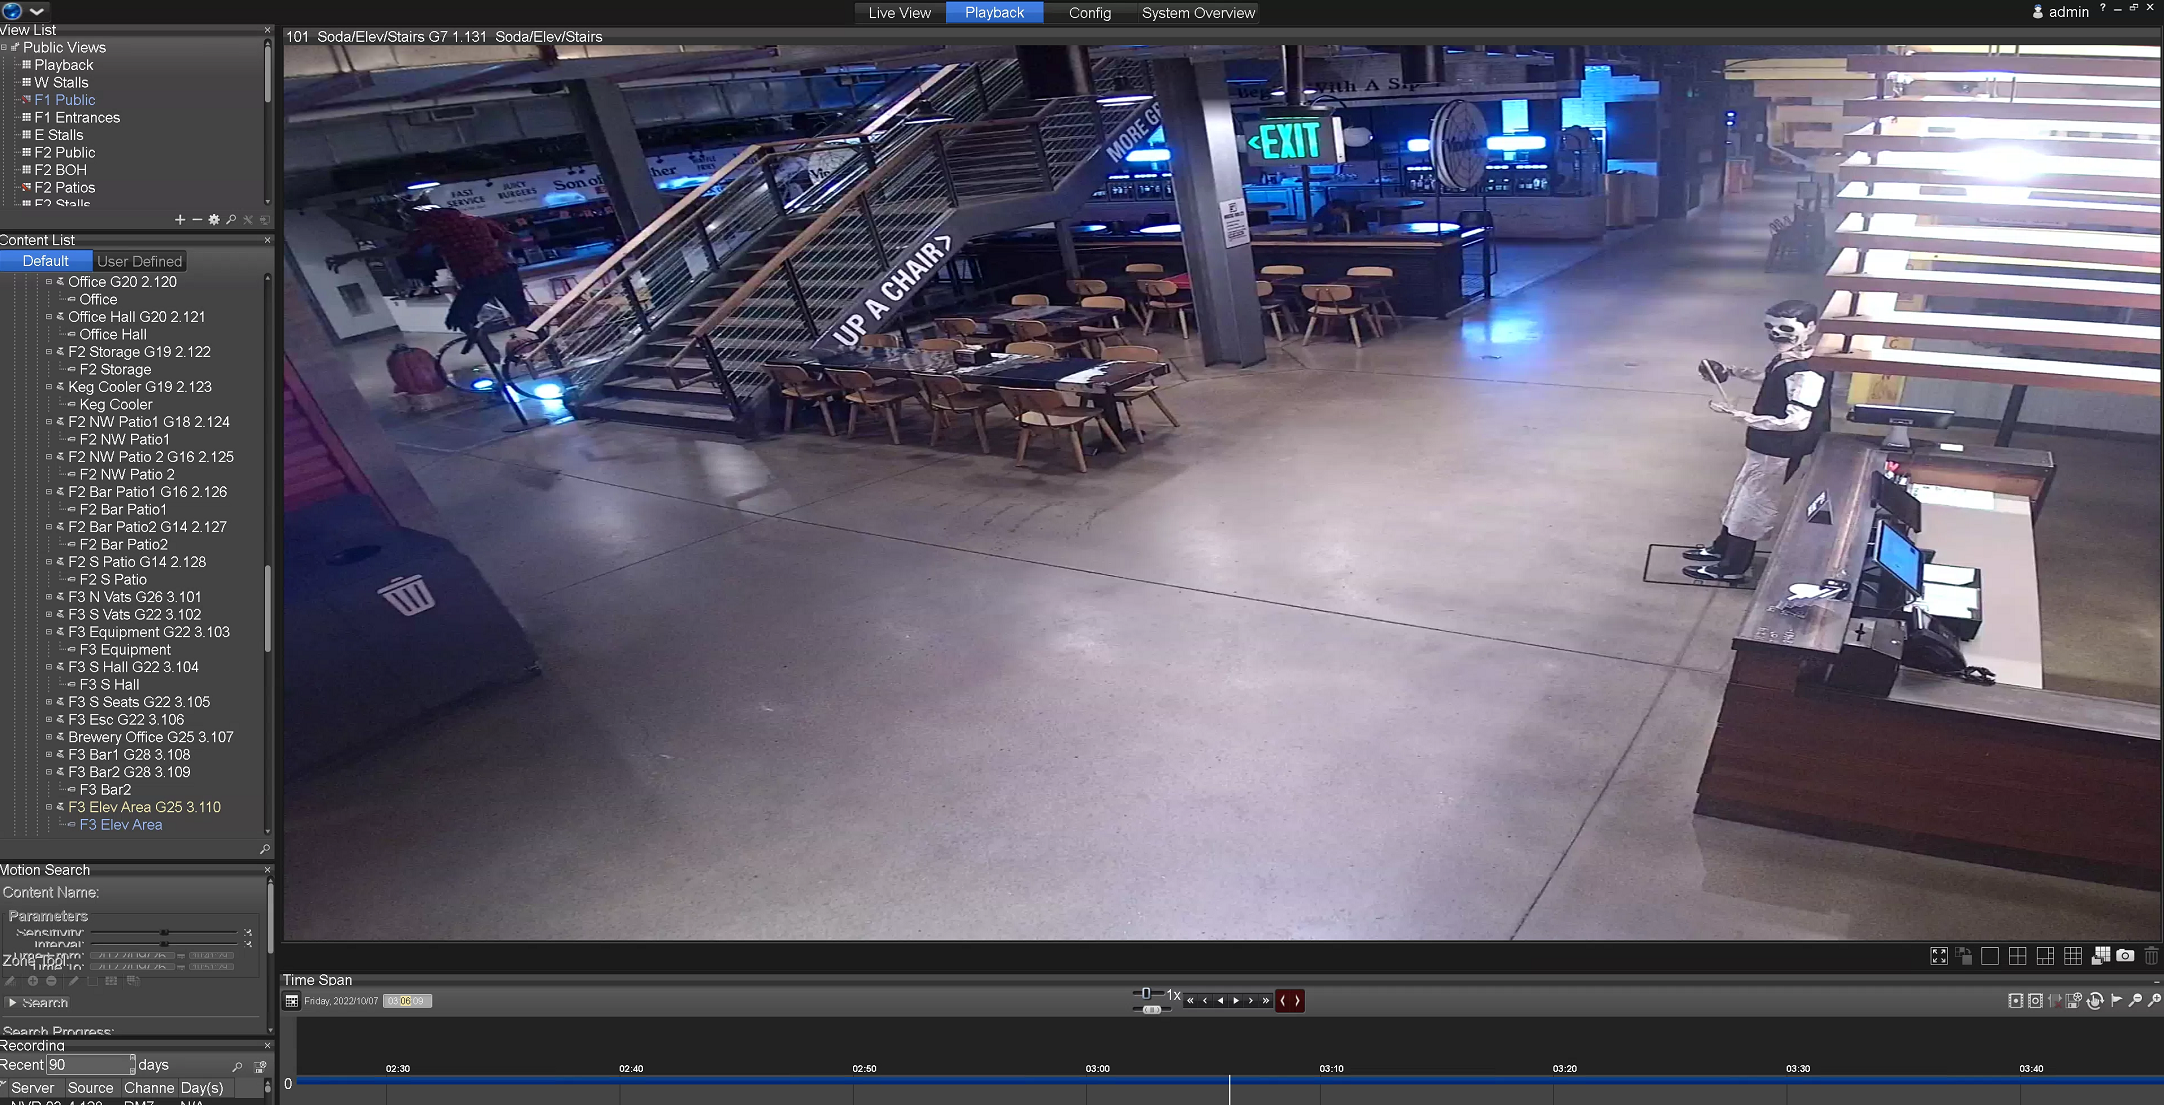The image size is (2164, 1105).
Task: Switch to the 2x2 grid layout
Action: click(2018, 956)
